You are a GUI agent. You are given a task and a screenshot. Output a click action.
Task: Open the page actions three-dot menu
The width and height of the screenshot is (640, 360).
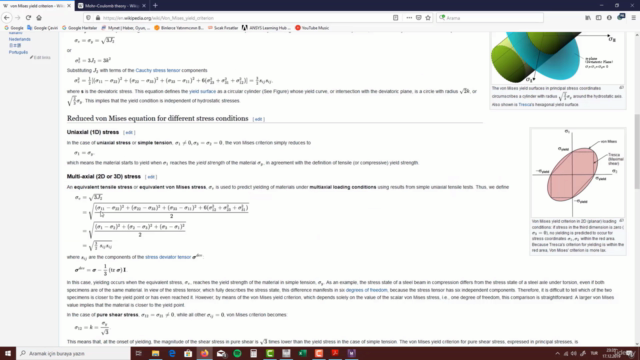click(x=409, y=18)
